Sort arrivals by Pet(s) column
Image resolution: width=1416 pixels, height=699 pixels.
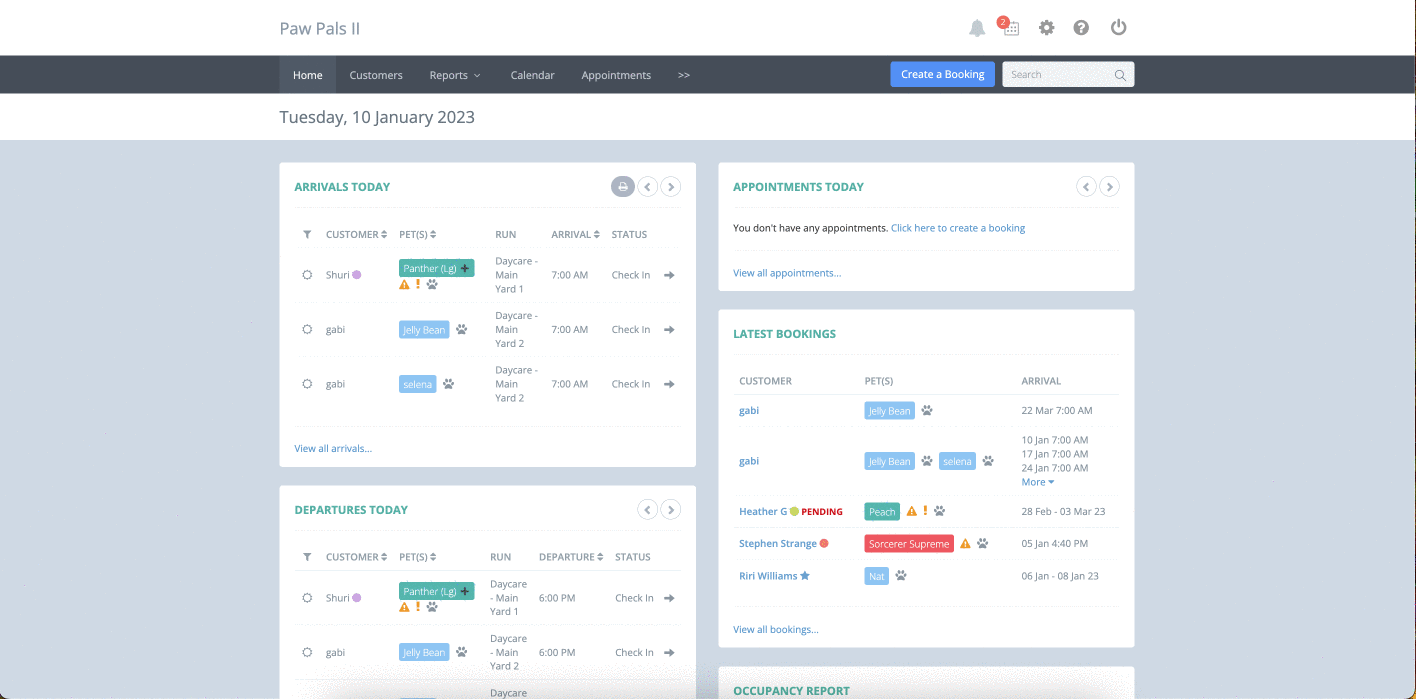coord(418,235)
